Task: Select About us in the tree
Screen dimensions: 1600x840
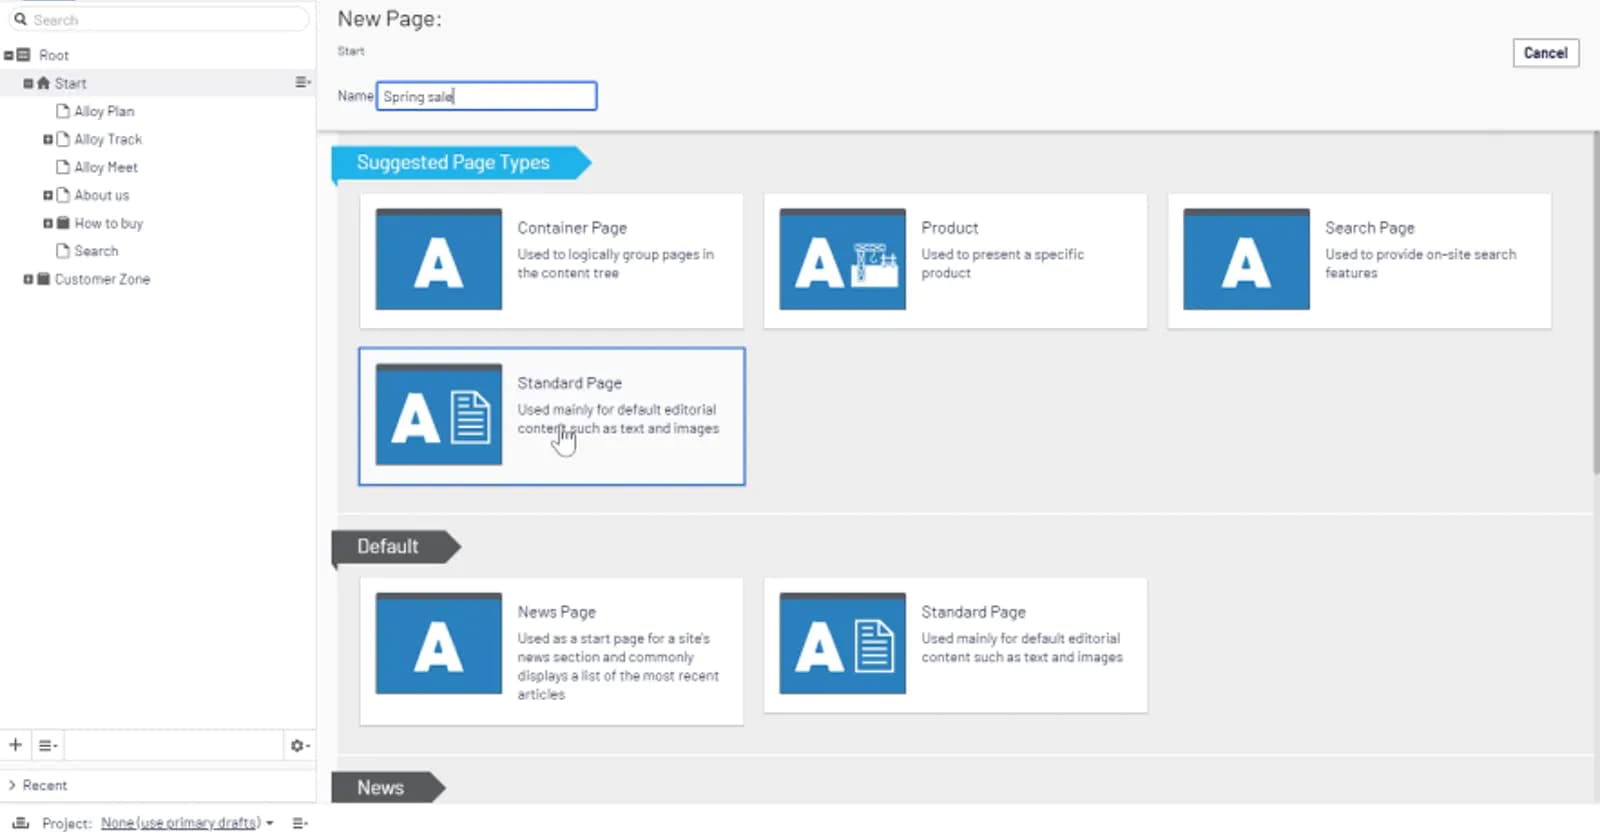Action: pyautogui.click(x=102, y=195)
